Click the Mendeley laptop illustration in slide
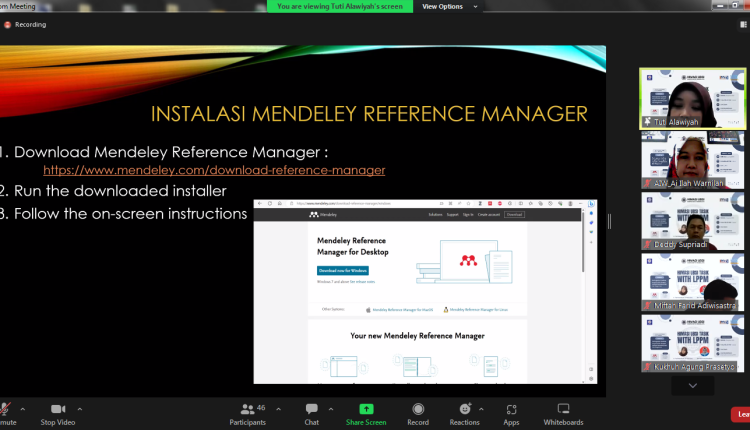Viewport: 750px width, 430px height. tap(464, 262)
